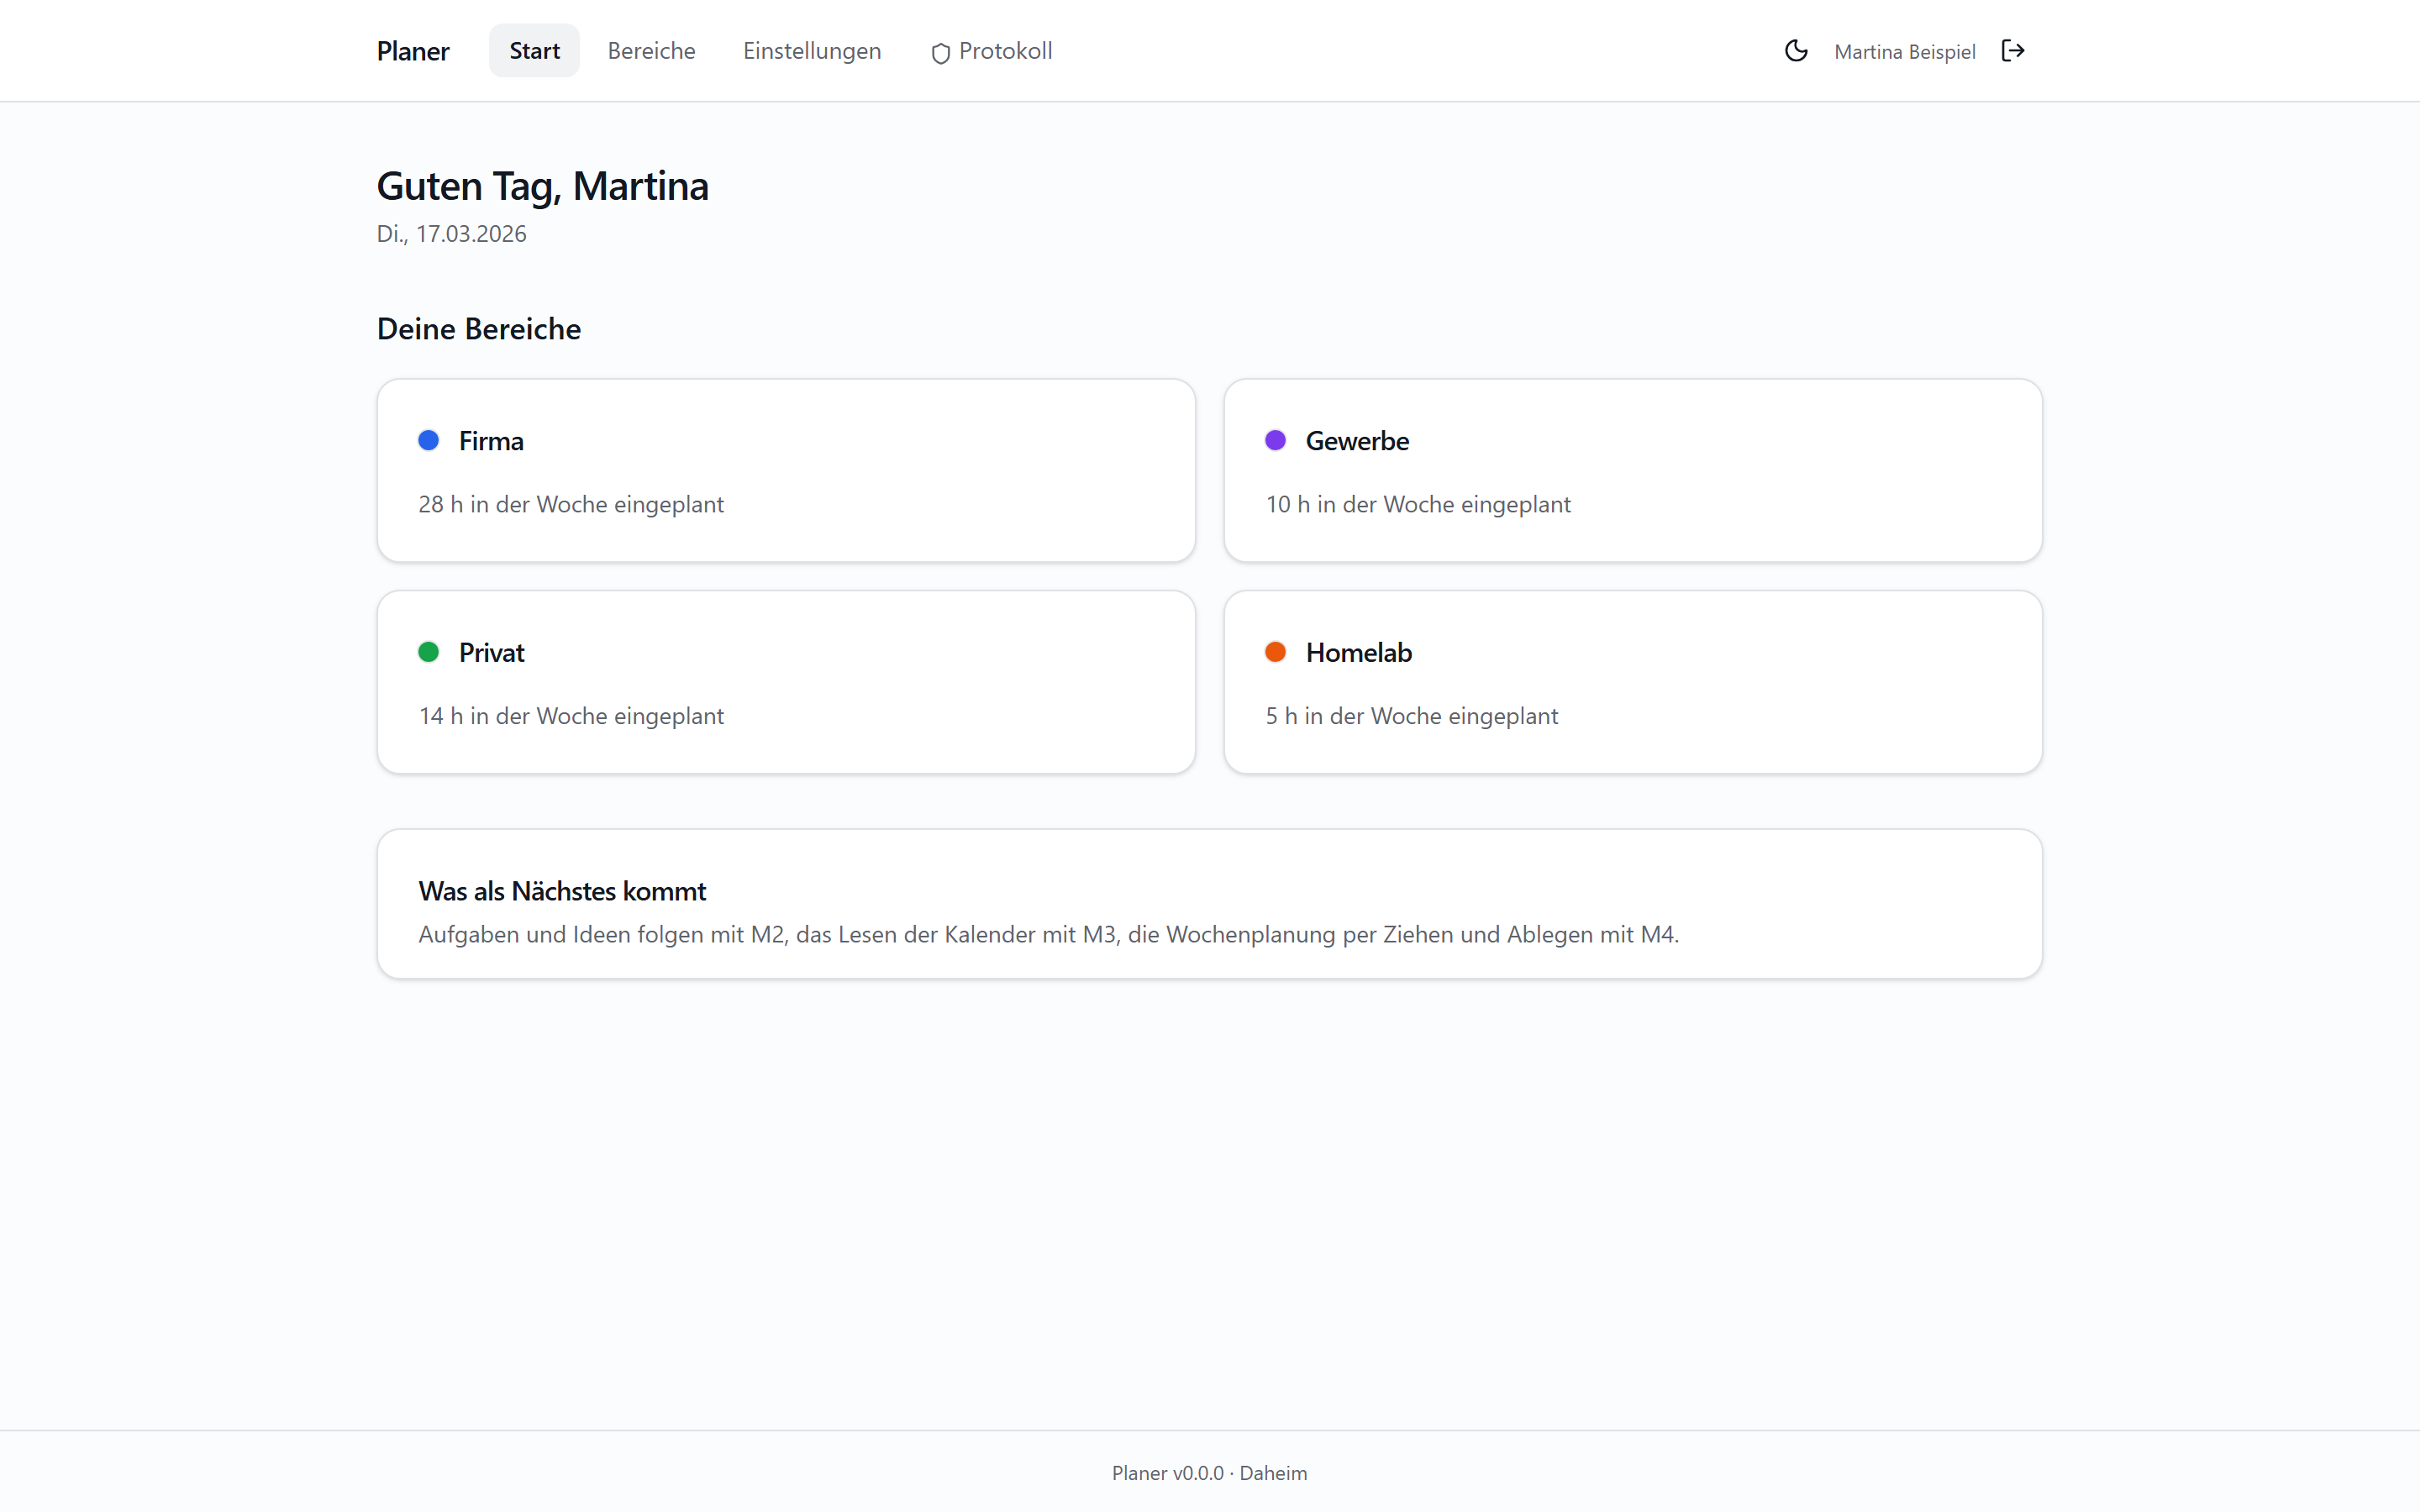Go to the Protokoll page
Screen dimensions: 2420x1512
[991, 51]
